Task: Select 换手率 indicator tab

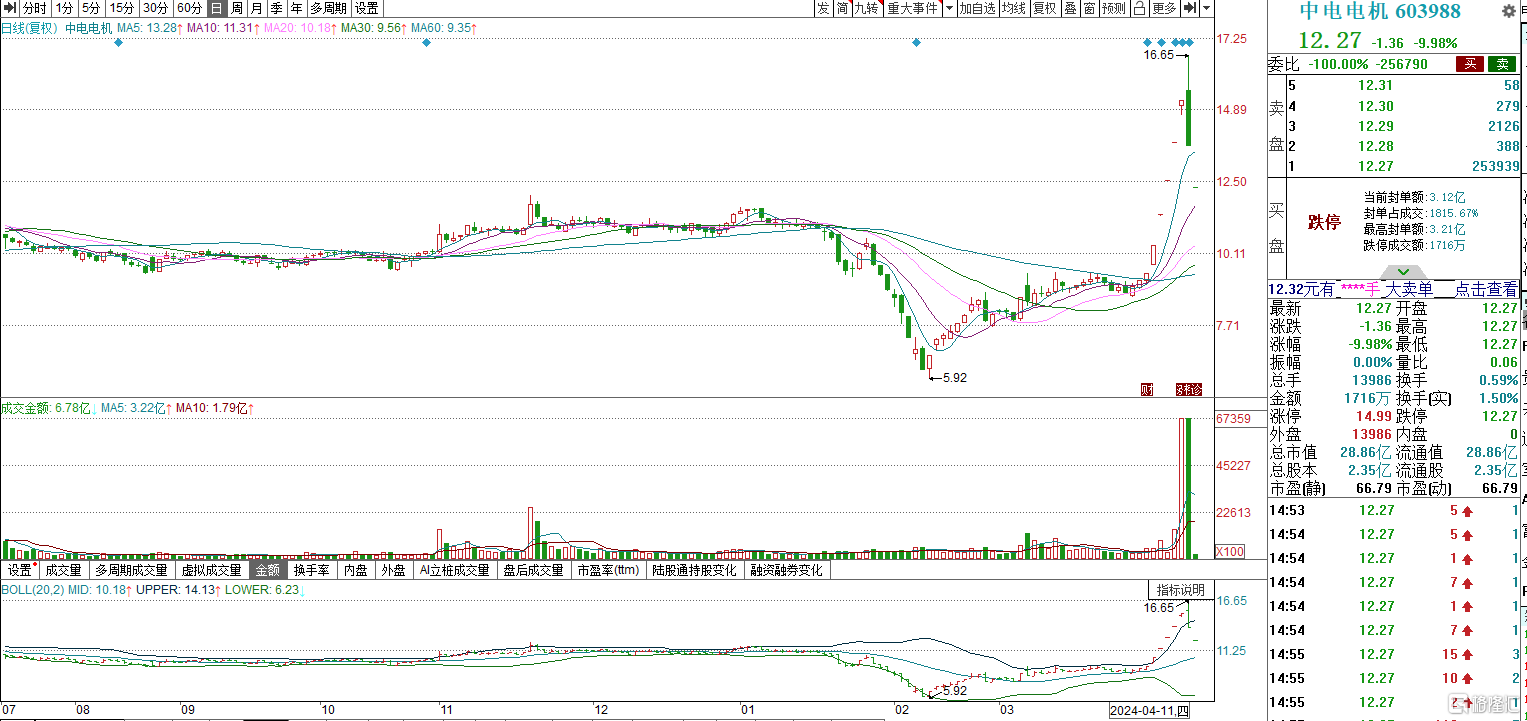Action: point(311,570)
